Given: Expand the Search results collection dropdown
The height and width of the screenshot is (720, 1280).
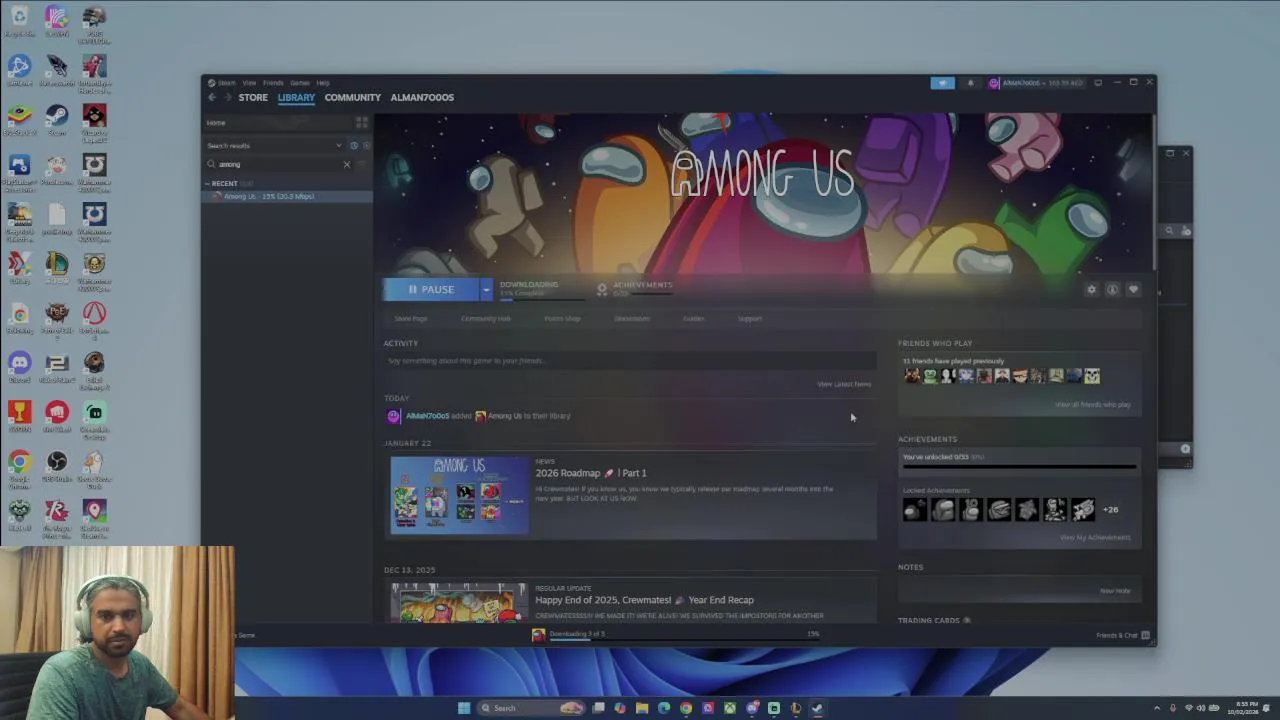Looking at the screenshot, I should coord(339,146).
